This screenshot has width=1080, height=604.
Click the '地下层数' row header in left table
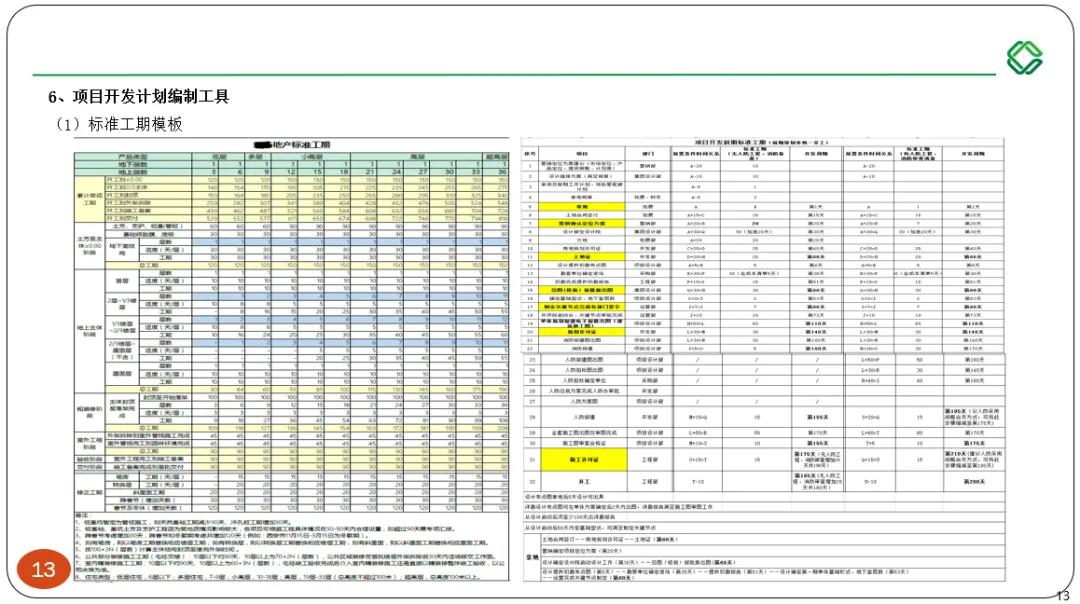coord(133,165)
